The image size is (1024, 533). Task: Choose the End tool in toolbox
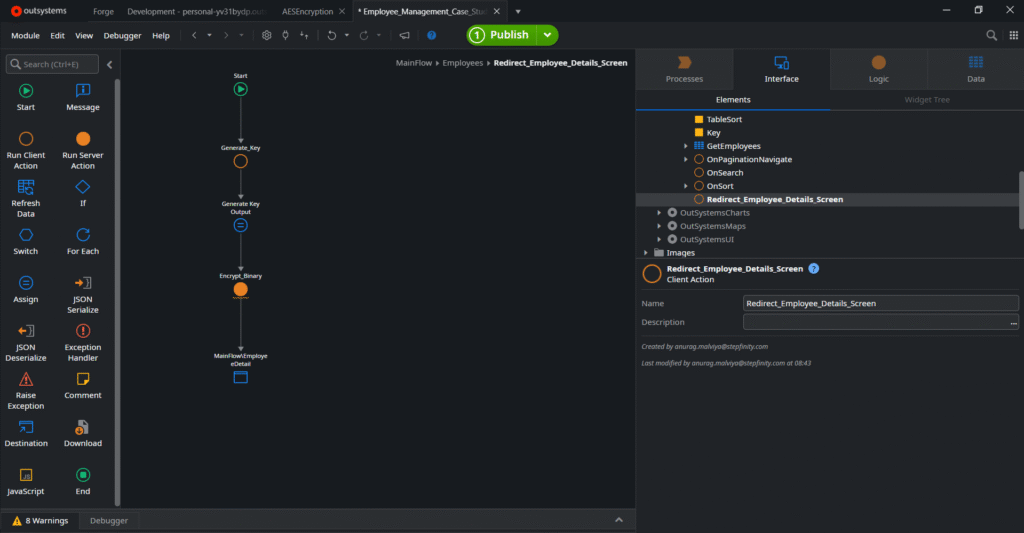pos(83,481)
